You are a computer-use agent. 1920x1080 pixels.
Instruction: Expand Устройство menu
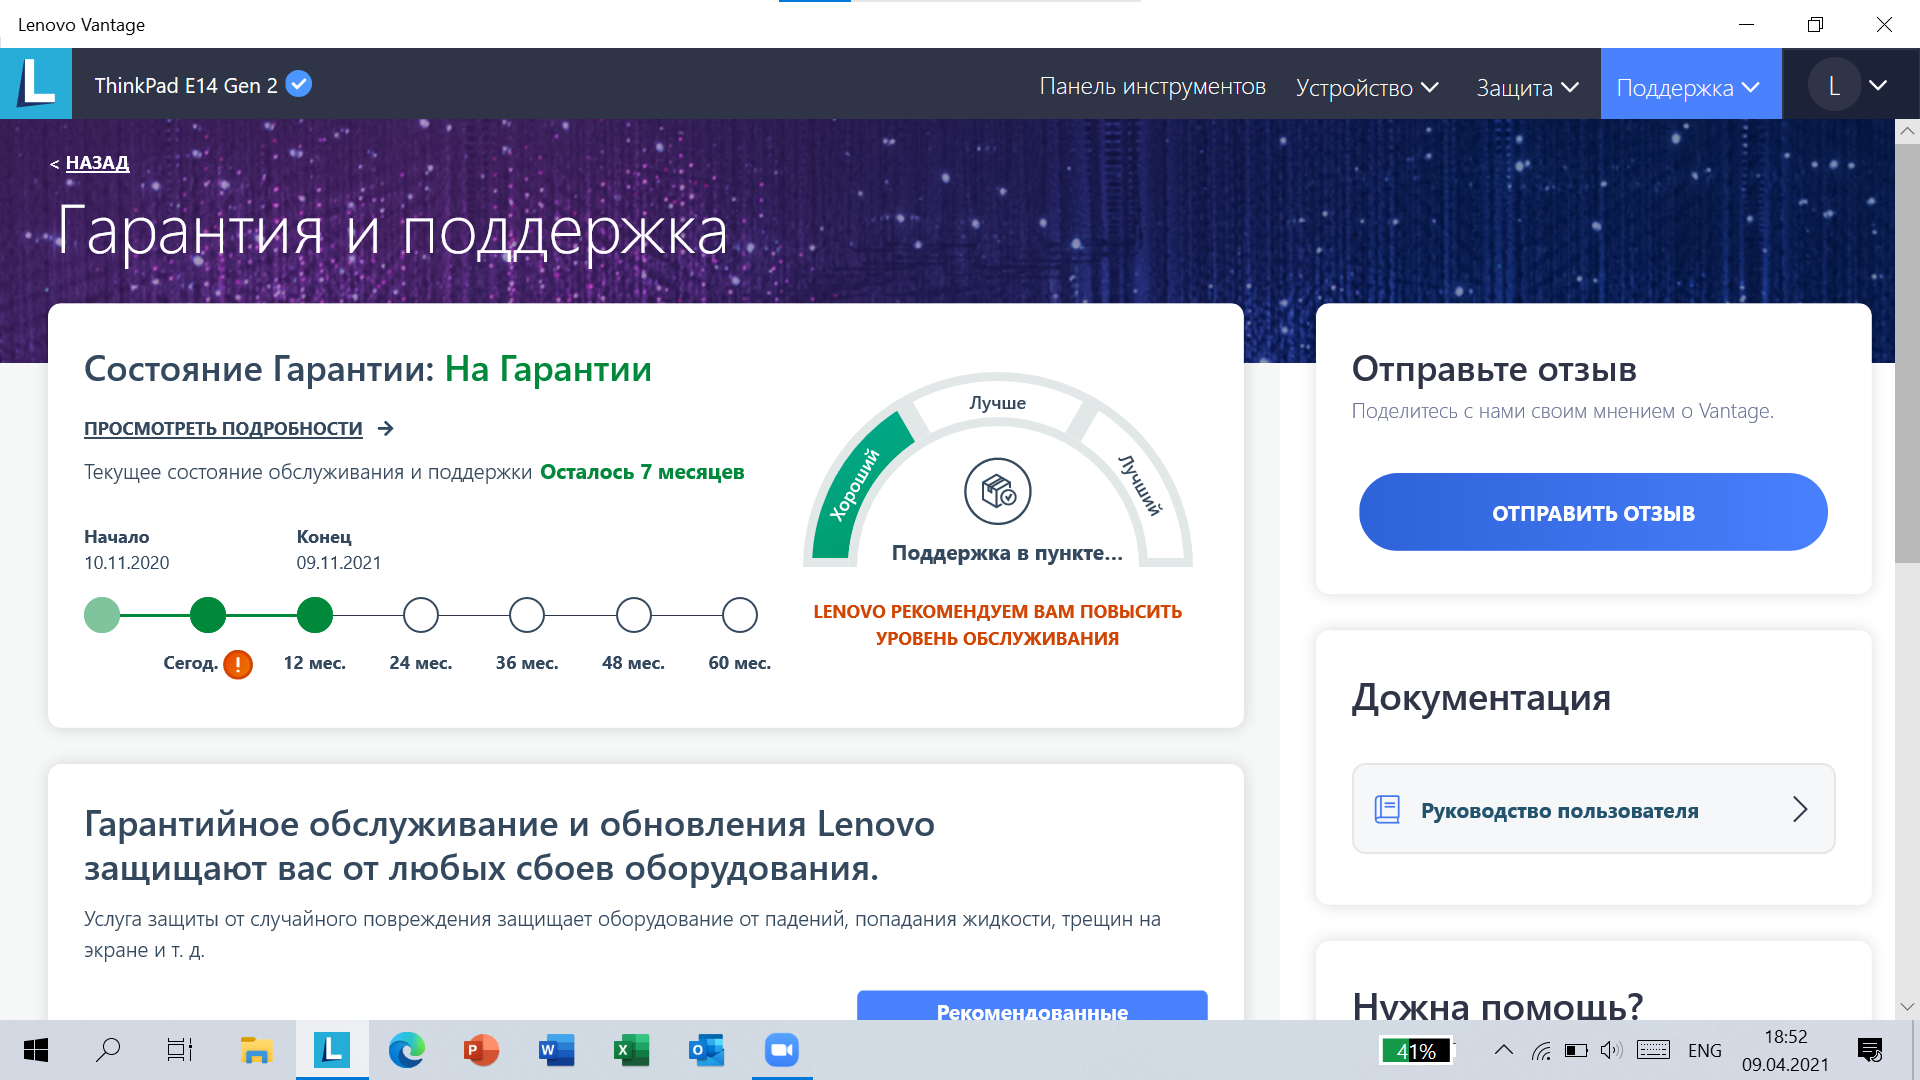click(x=1367, y=87)
